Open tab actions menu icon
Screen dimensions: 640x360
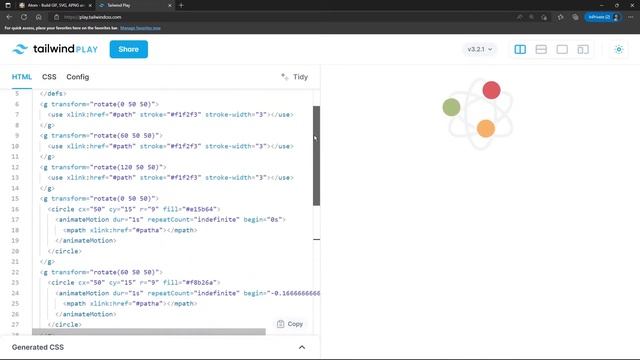(8, 5)
